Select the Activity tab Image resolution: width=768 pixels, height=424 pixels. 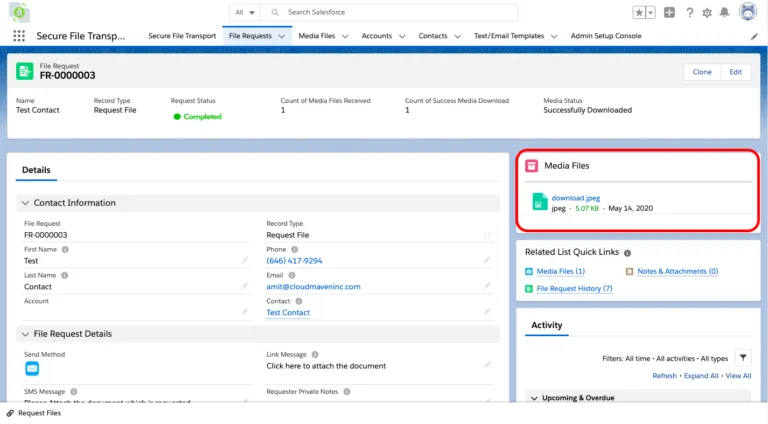click(547, 325)
